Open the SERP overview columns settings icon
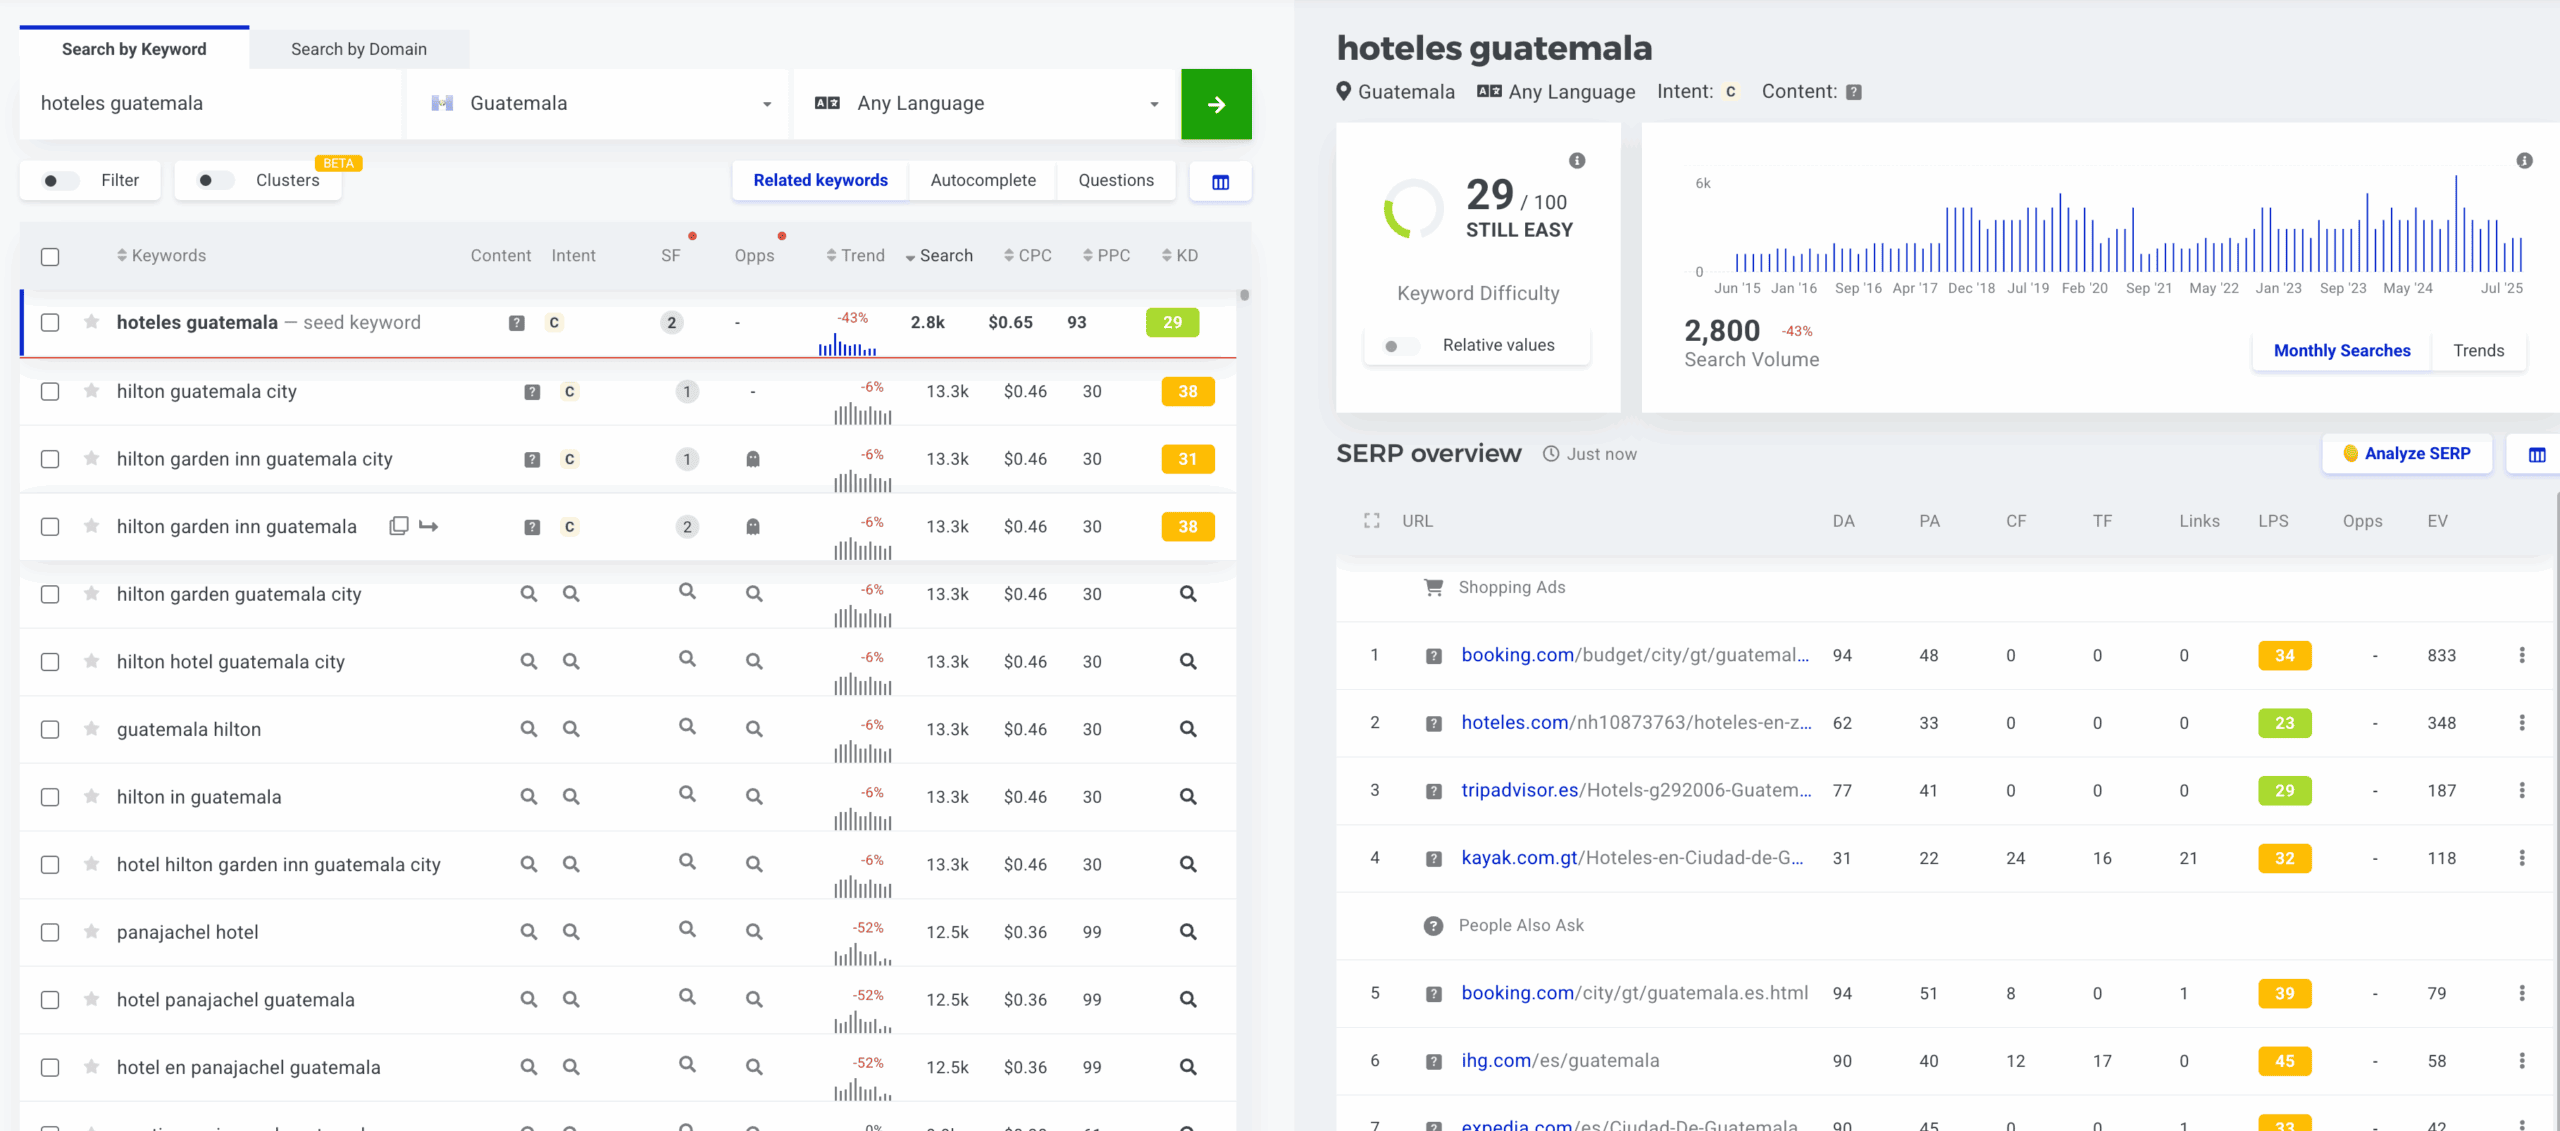The image size is (2560, 1131). [x=2536, y=454]
